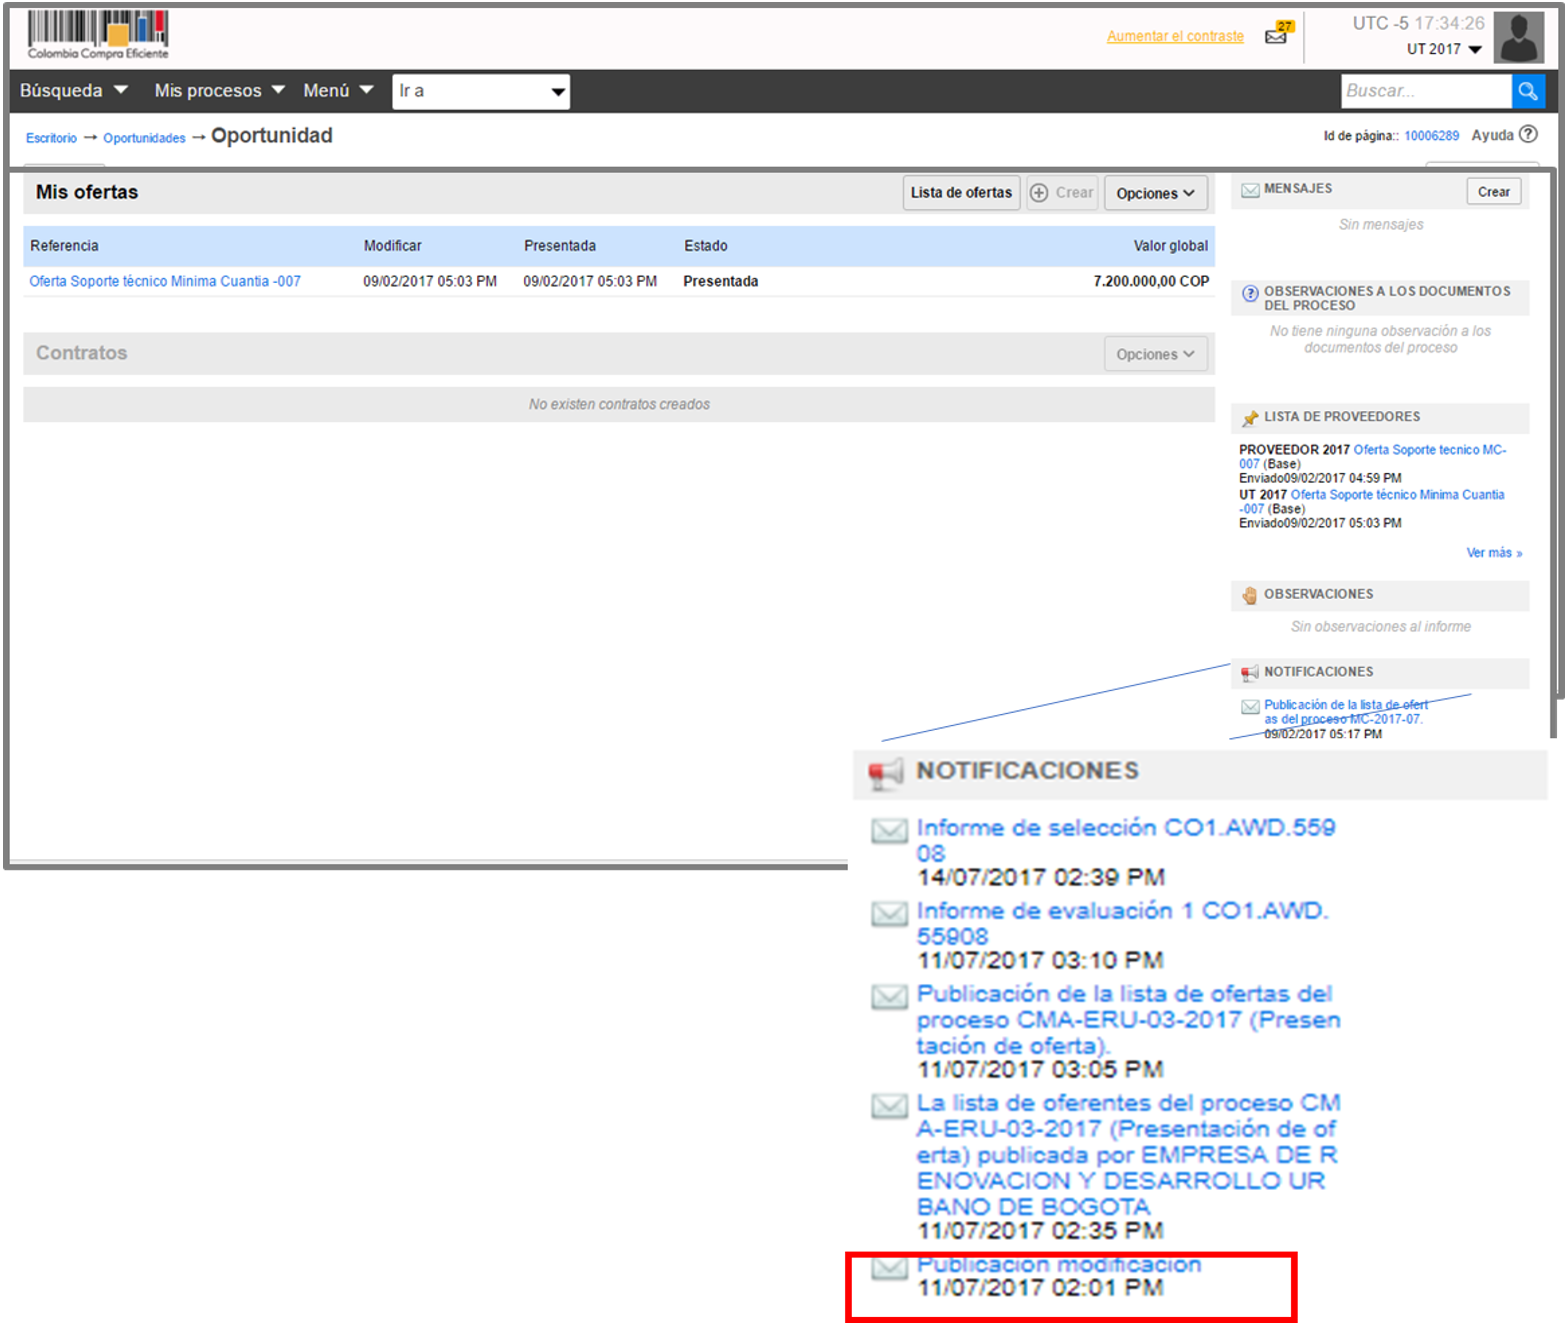
Task: Click the Lista de Proveedores pin icon
Action: point(1249,418)
